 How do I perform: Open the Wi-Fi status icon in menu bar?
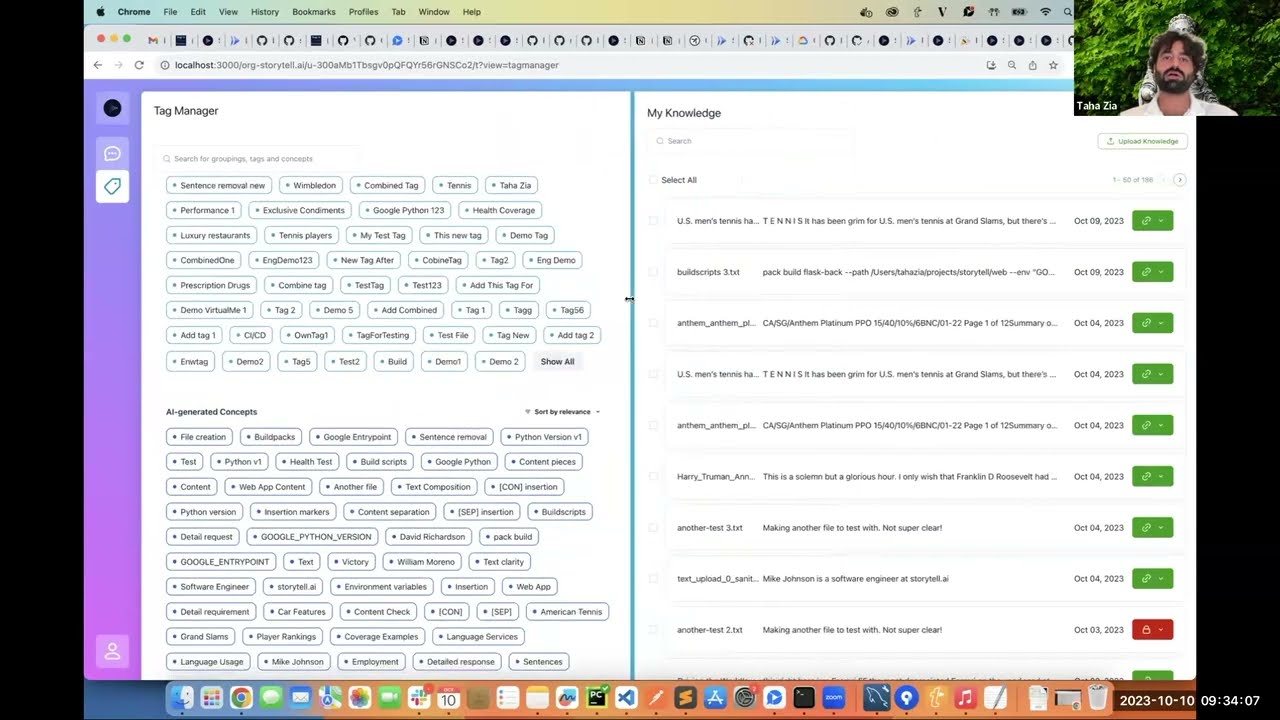click(x=1045, y=12)
